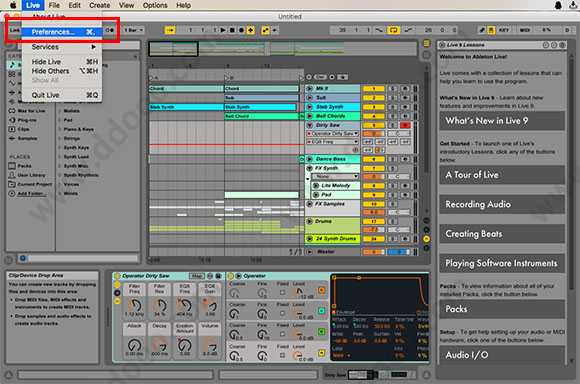Disarm the red Dirty Saw record arm button
580x384 pixels.
pos(405,125)
